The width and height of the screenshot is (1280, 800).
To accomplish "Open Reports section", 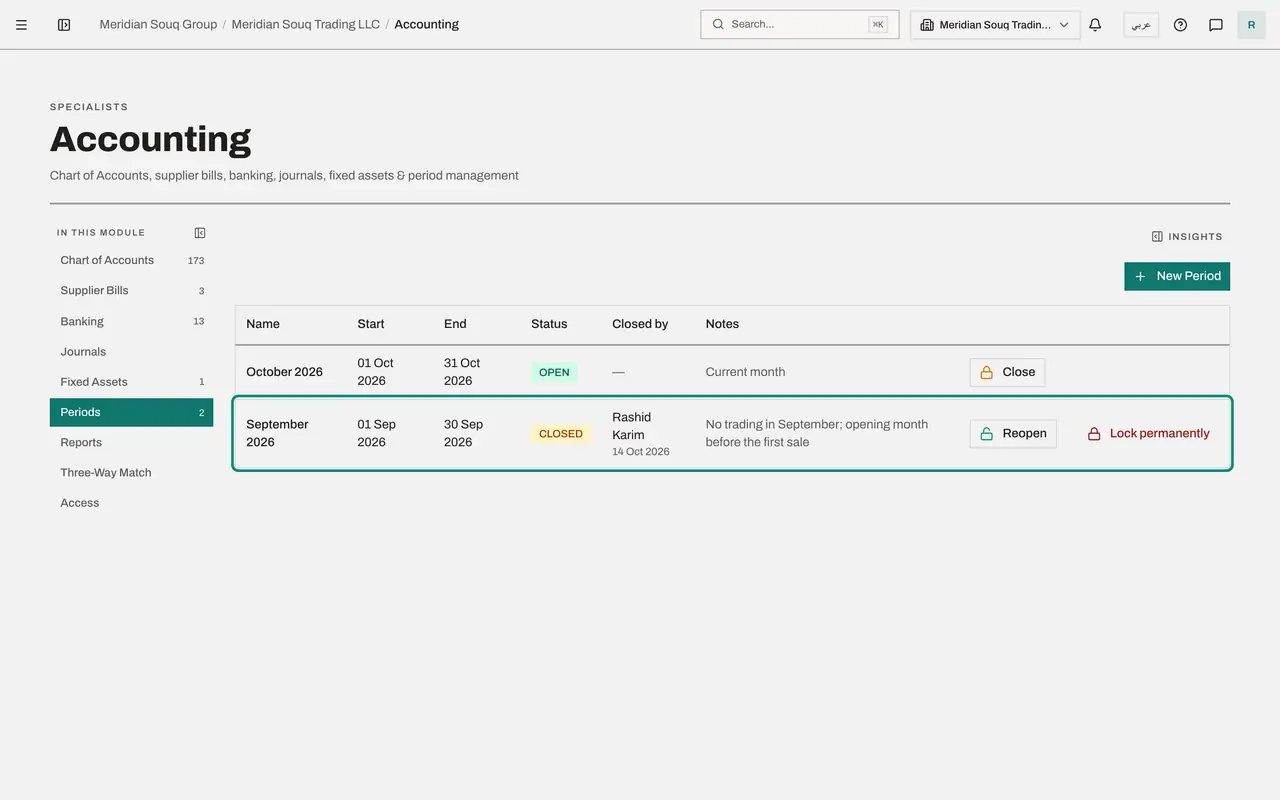I will tap(131, 443).
